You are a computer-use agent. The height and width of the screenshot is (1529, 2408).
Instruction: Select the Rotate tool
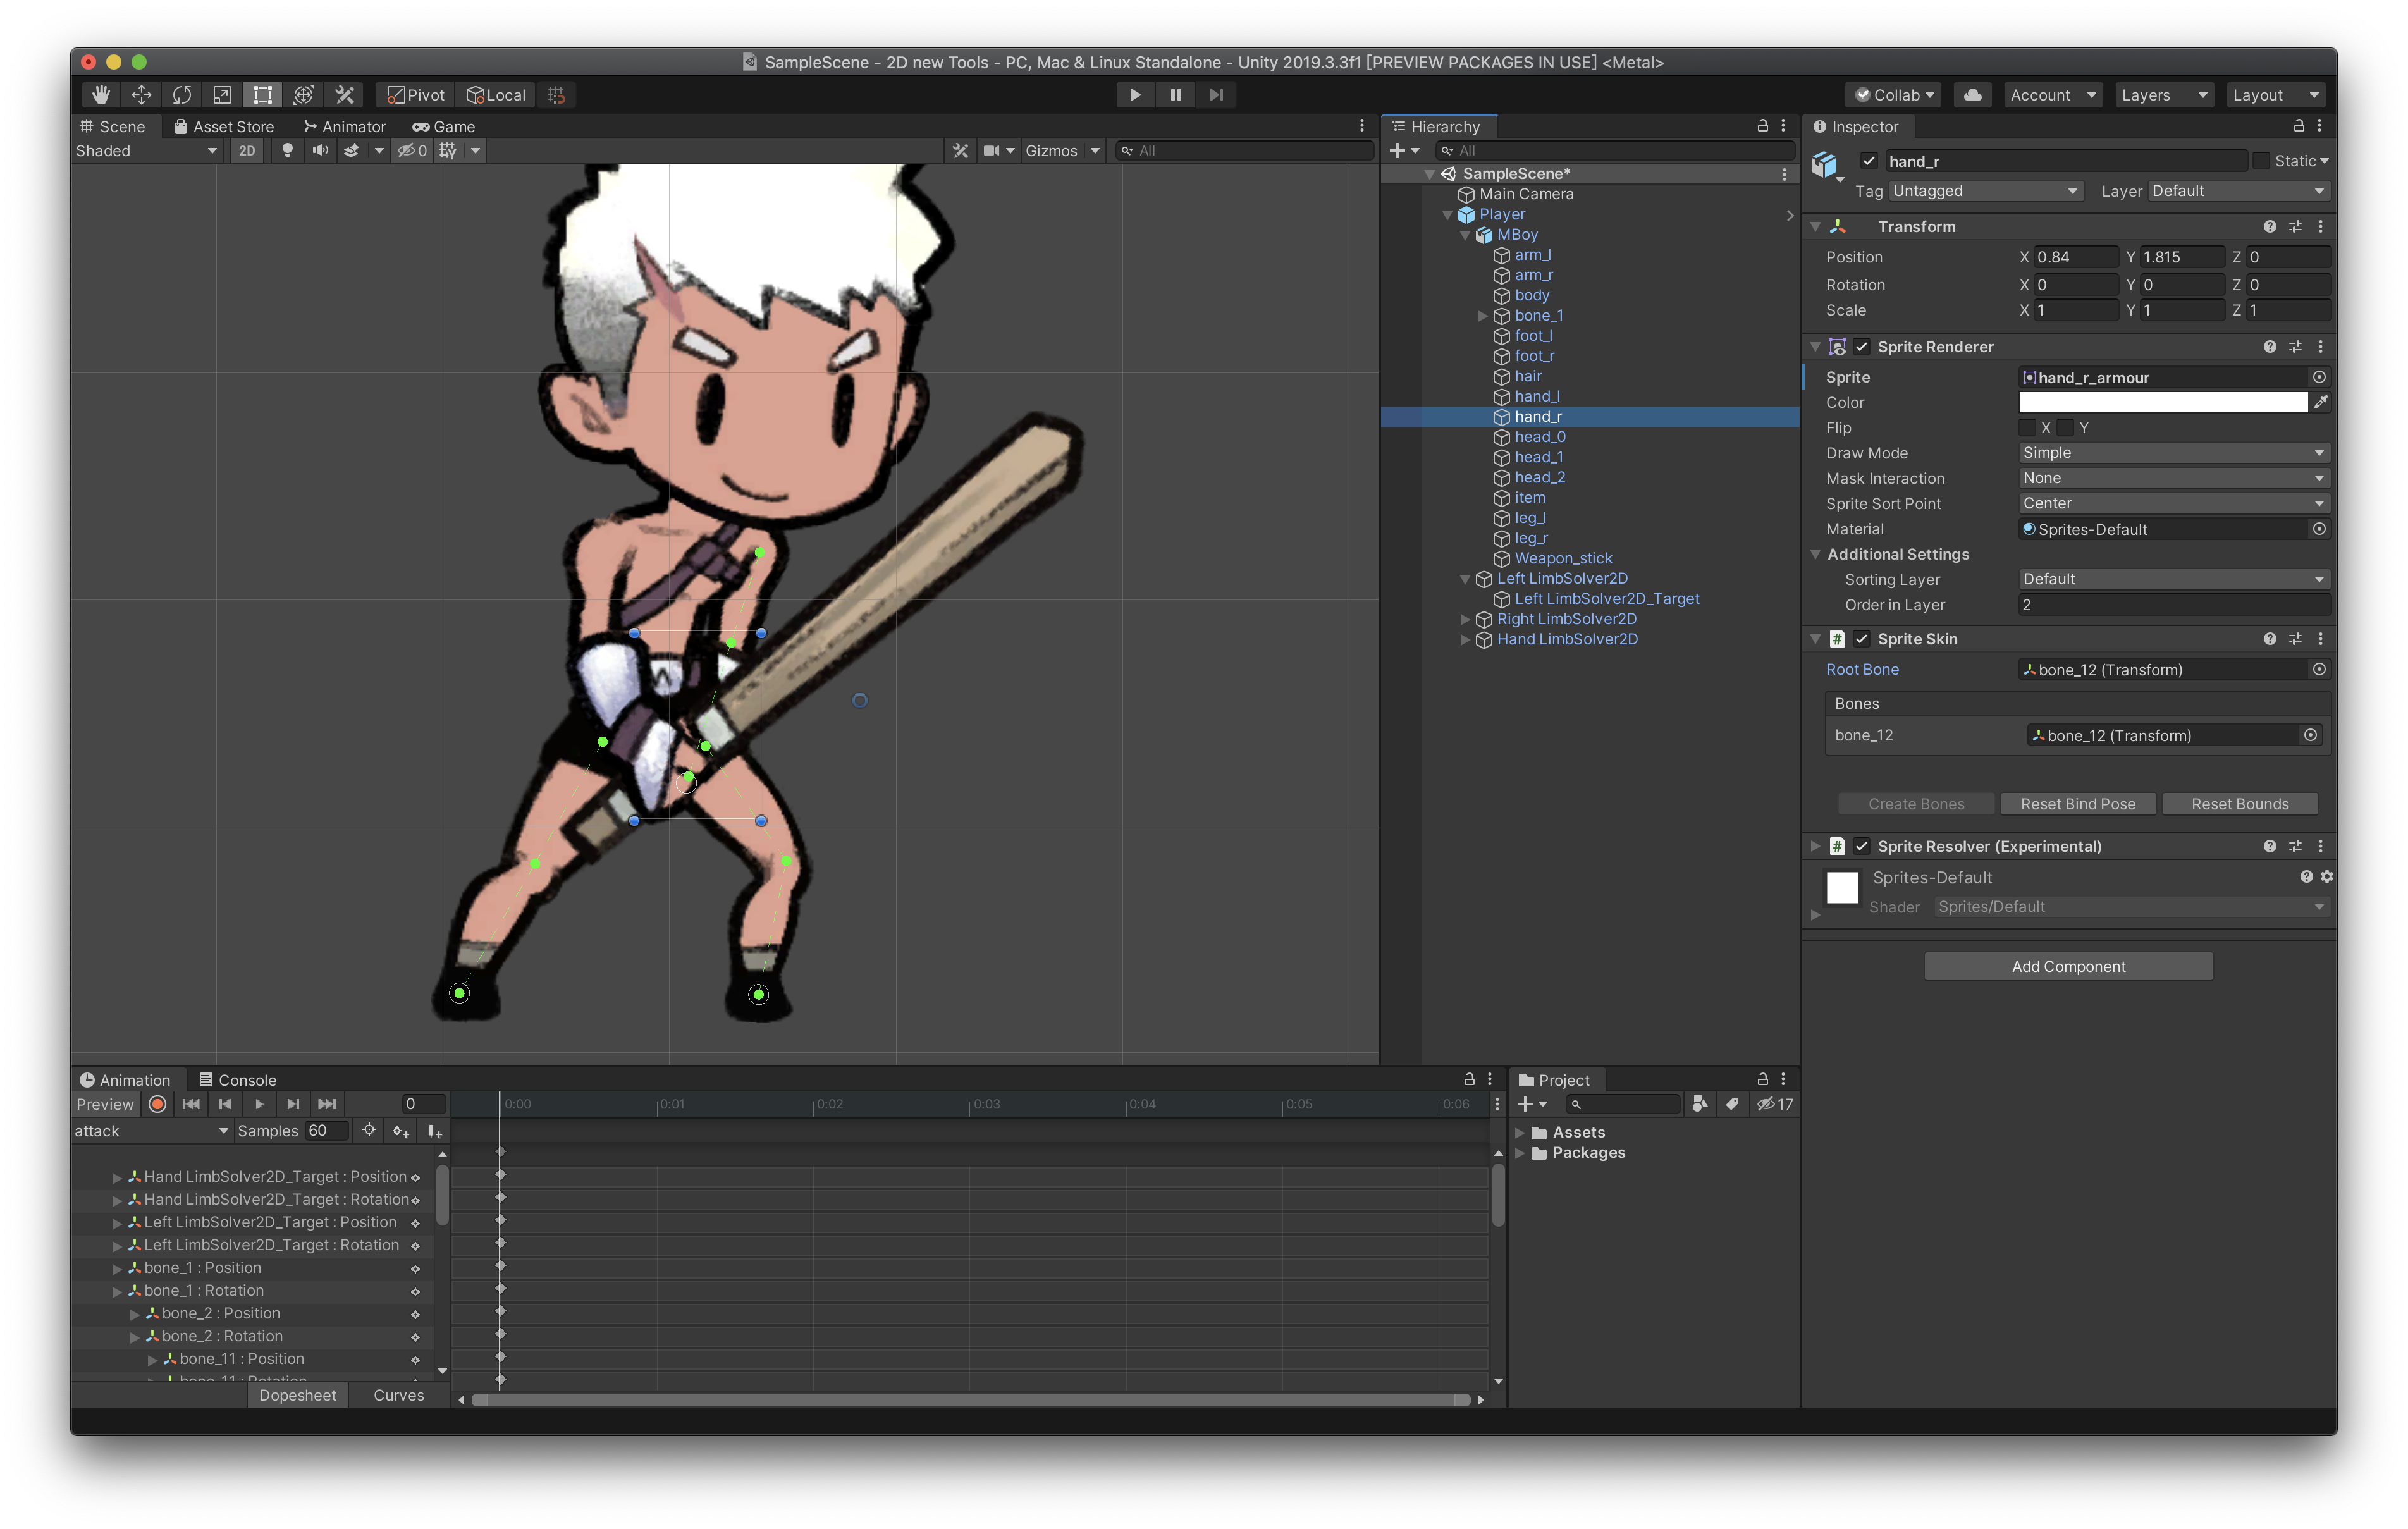click(181, 94)
